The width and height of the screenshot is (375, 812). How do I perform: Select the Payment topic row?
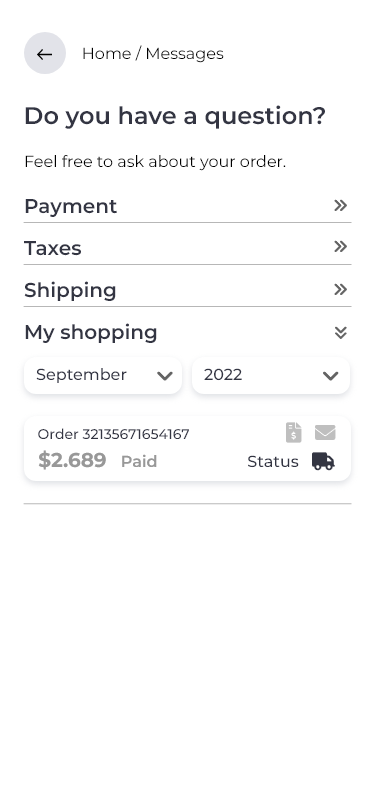point(188,206)
